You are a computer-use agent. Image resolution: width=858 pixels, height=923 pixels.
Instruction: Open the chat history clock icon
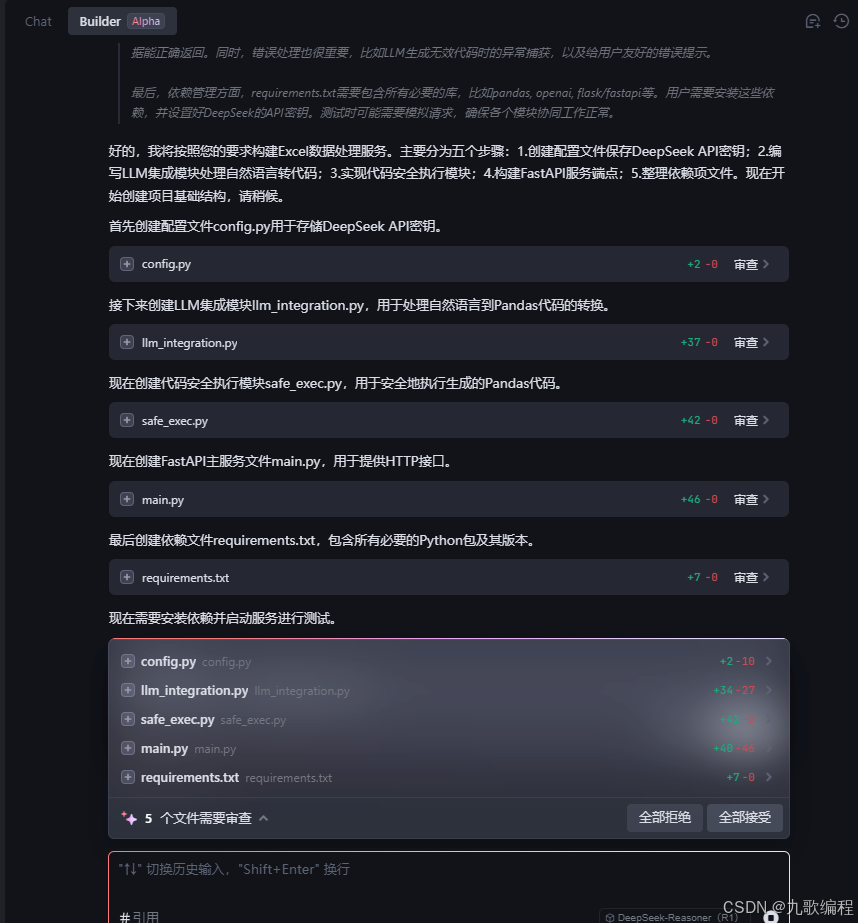(842, 21)
